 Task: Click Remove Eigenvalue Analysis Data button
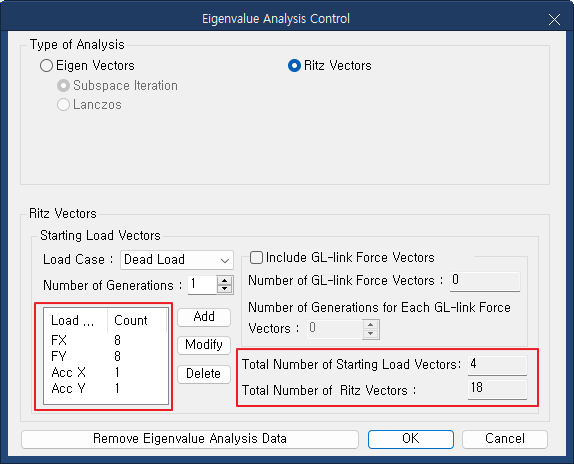pos(190,439)
